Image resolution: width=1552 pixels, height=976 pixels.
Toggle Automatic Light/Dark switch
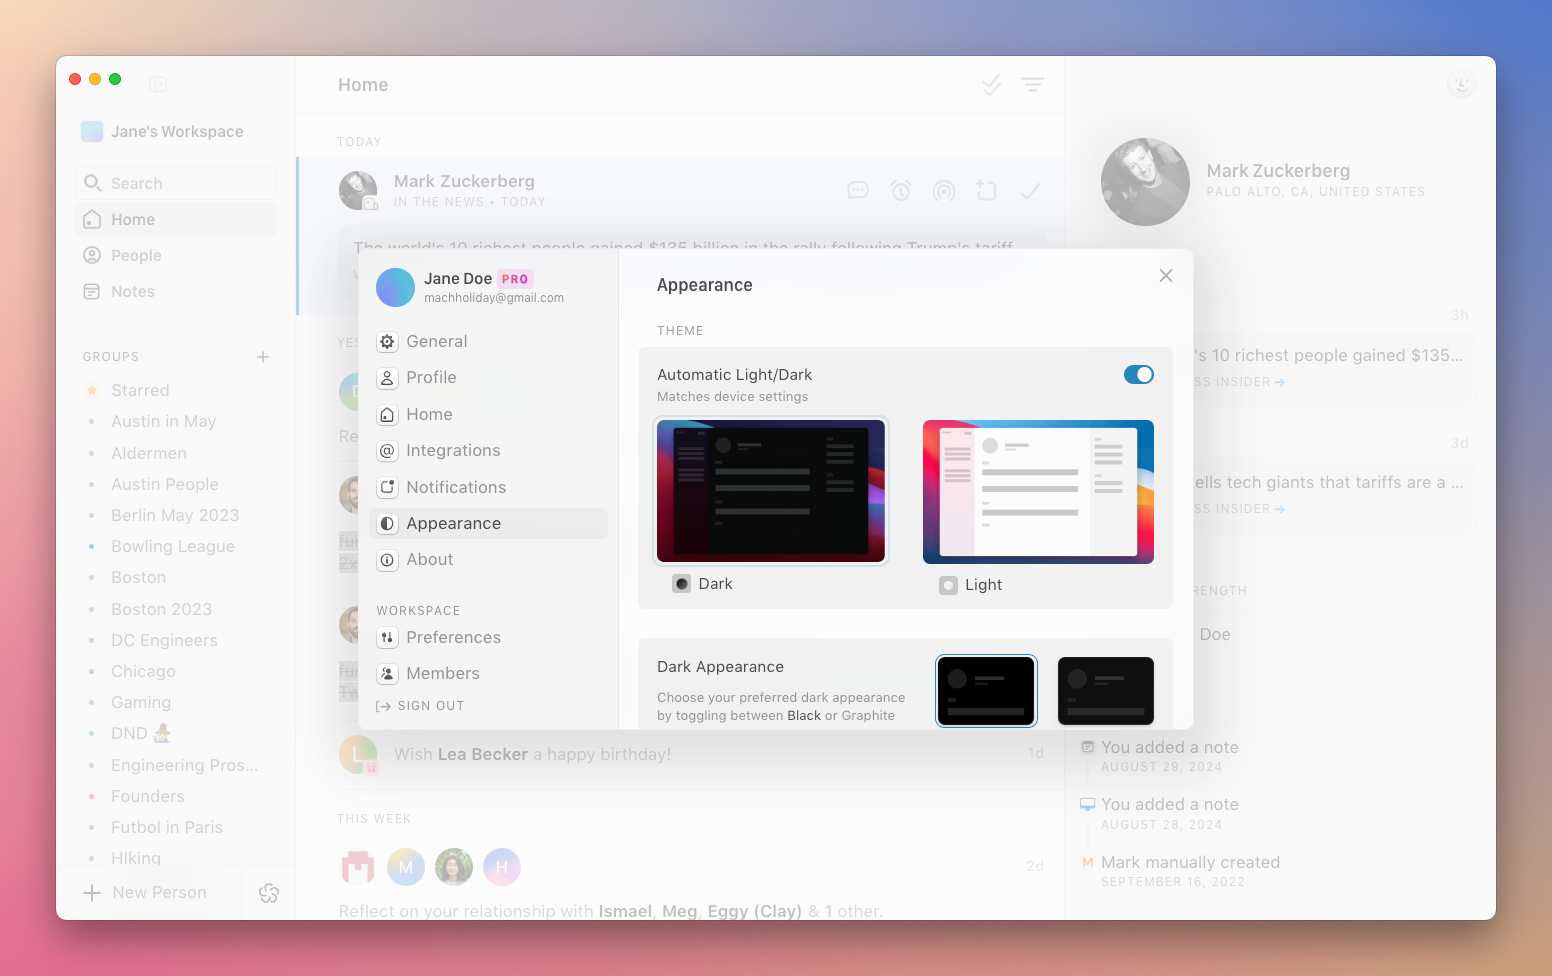click(x=1138, y=375)
